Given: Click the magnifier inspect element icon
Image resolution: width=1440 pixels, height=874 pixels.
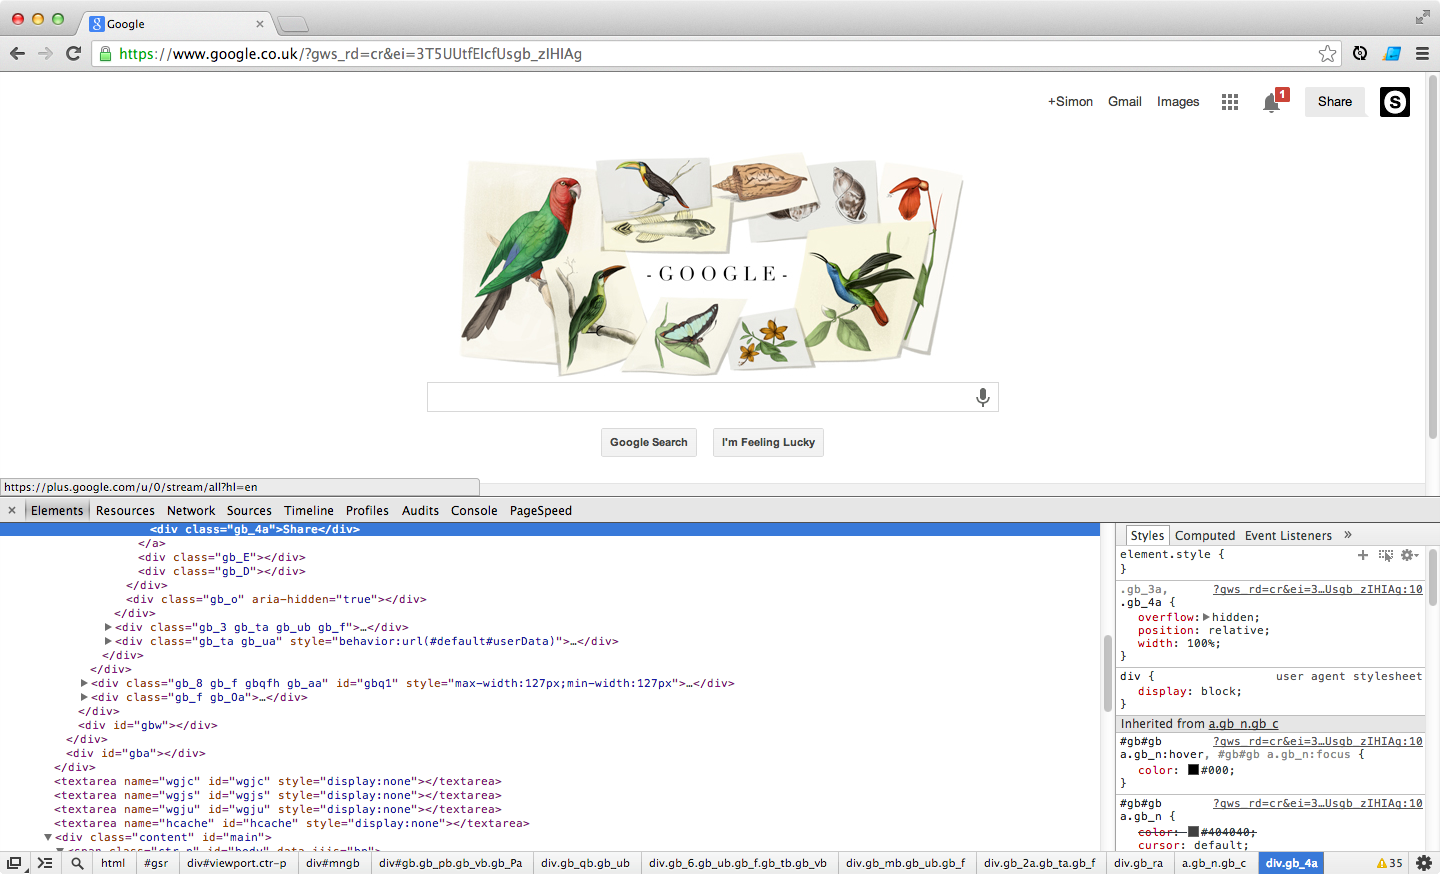Looking at the screenshot, I should point(77,863).
